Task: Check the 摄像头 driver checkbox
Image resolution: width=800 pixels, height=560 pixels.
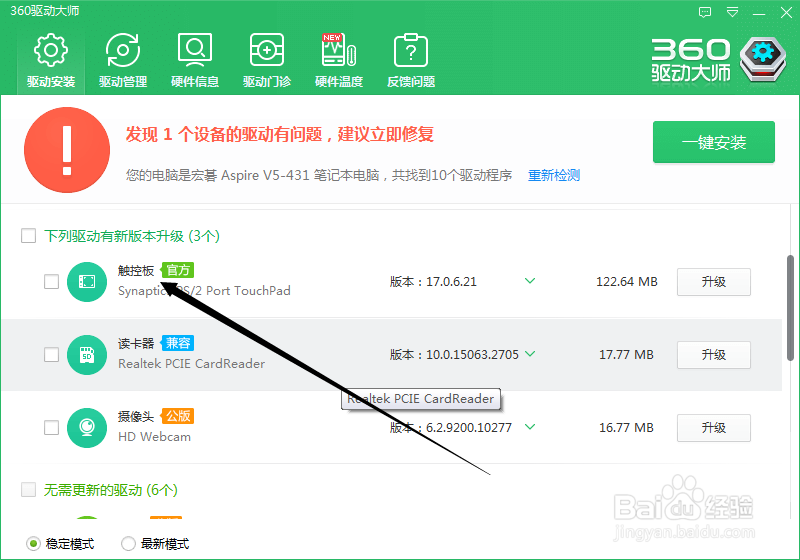Action: click(x=52, y=427)
